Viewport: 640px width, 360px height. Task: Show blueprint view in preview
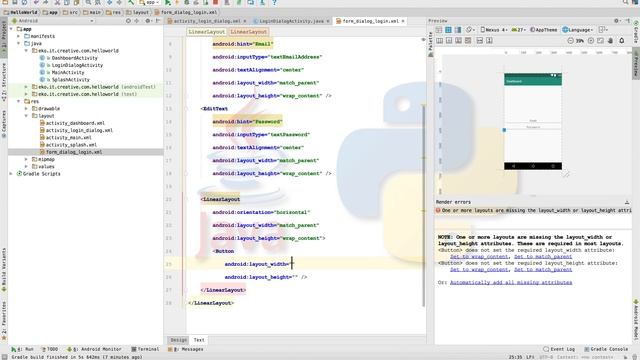tap(448, 30)
